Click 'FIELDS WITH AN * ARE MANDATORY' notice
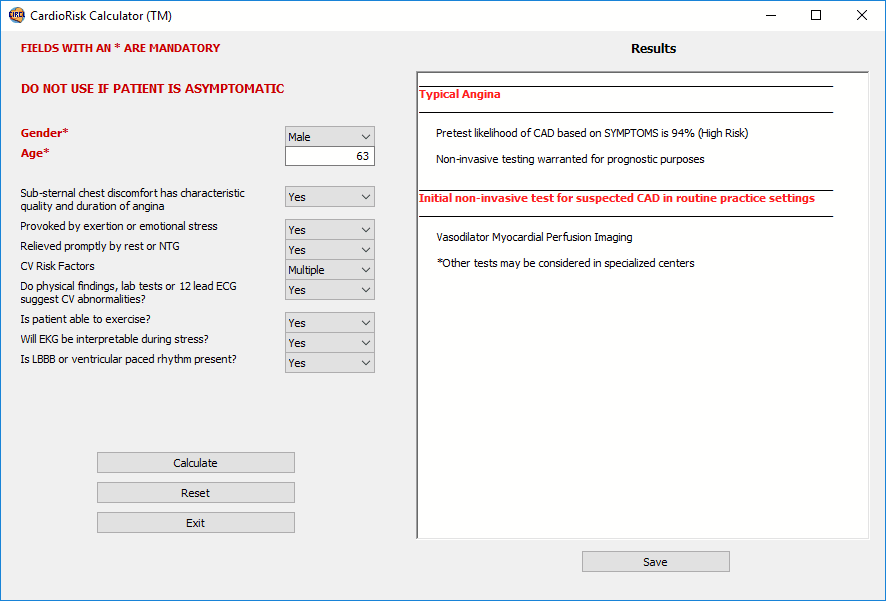This screenshot has width=886, height=601. (120, 48)
